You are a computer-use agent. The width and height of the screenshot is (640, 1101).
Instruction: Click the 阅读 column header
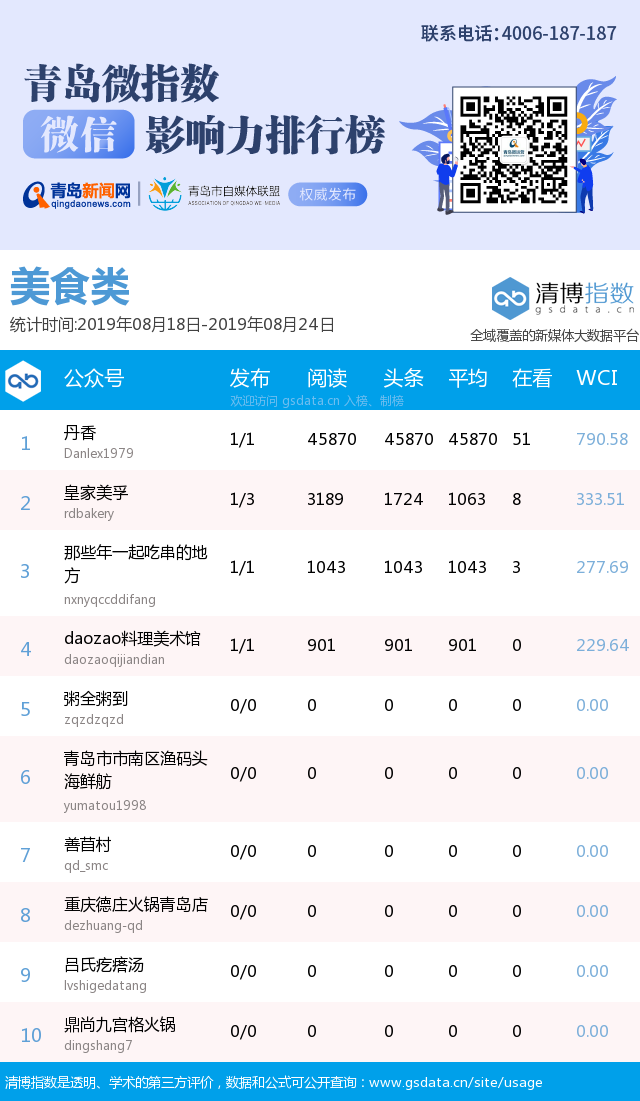click(327, 378)
